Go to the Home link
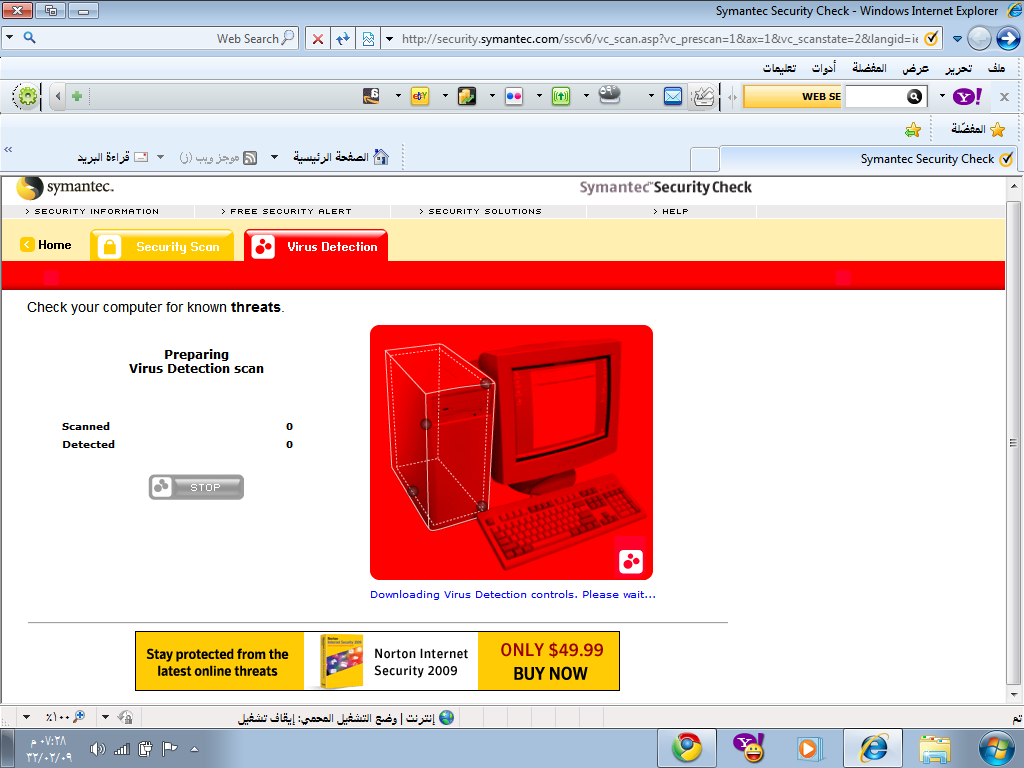 pyautogui.click(x=46, y=245)
